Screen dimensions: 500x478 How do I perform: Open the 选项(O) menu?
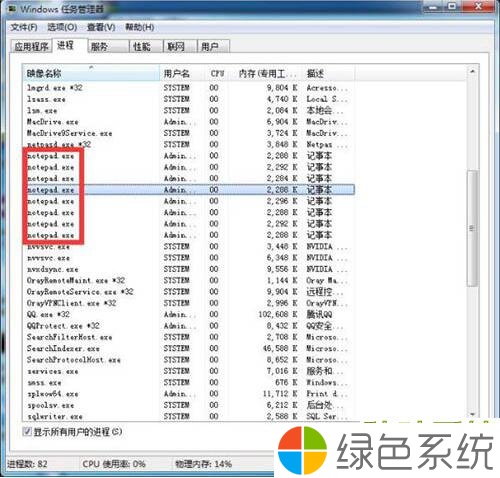[62, 27]
